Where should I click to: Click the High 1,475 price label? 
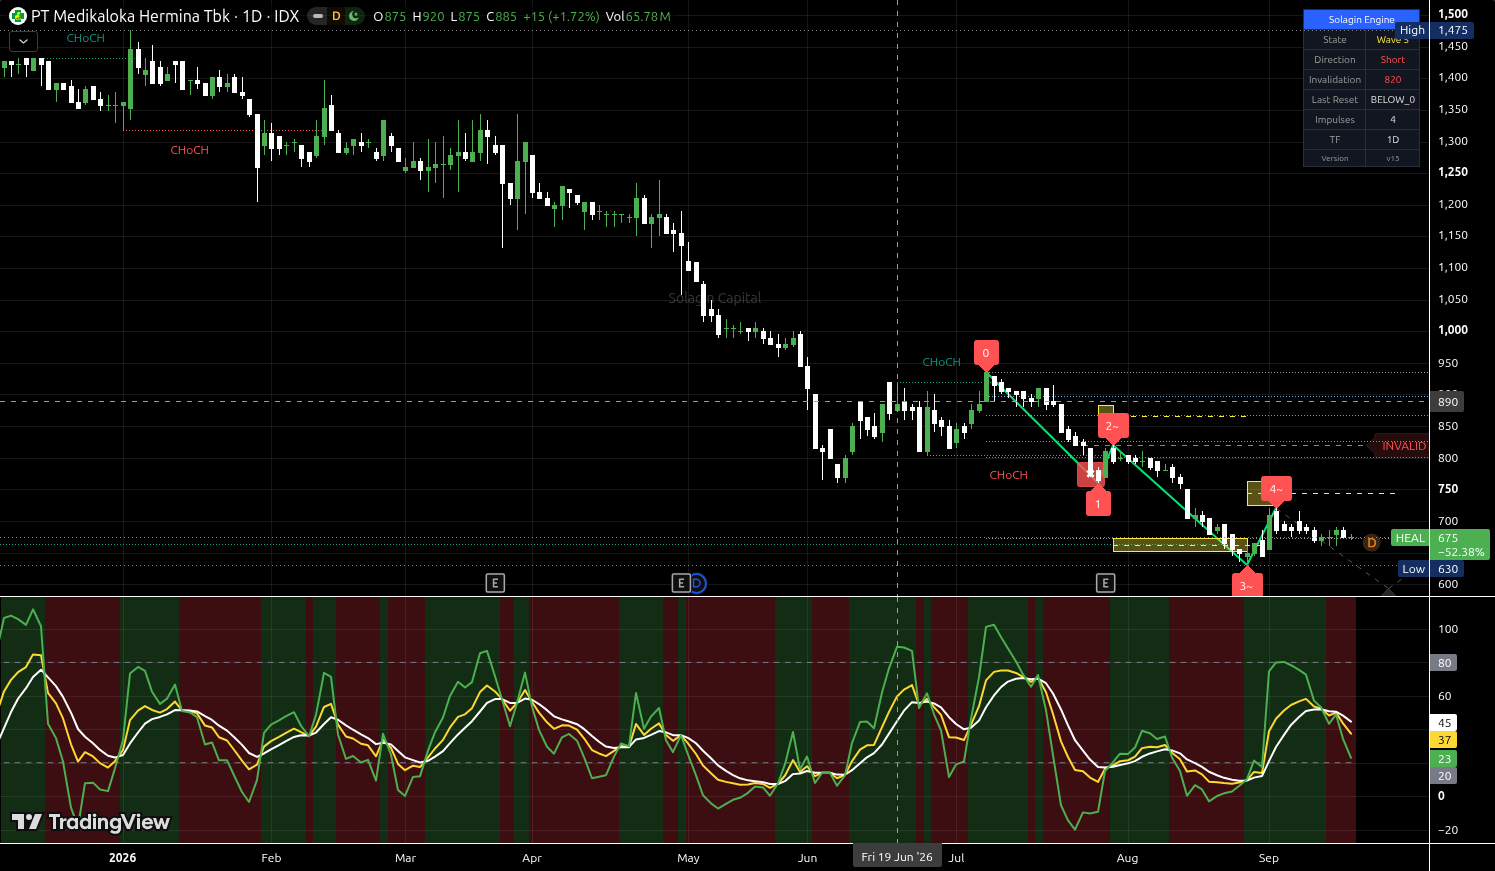(x=1435, y=30)
